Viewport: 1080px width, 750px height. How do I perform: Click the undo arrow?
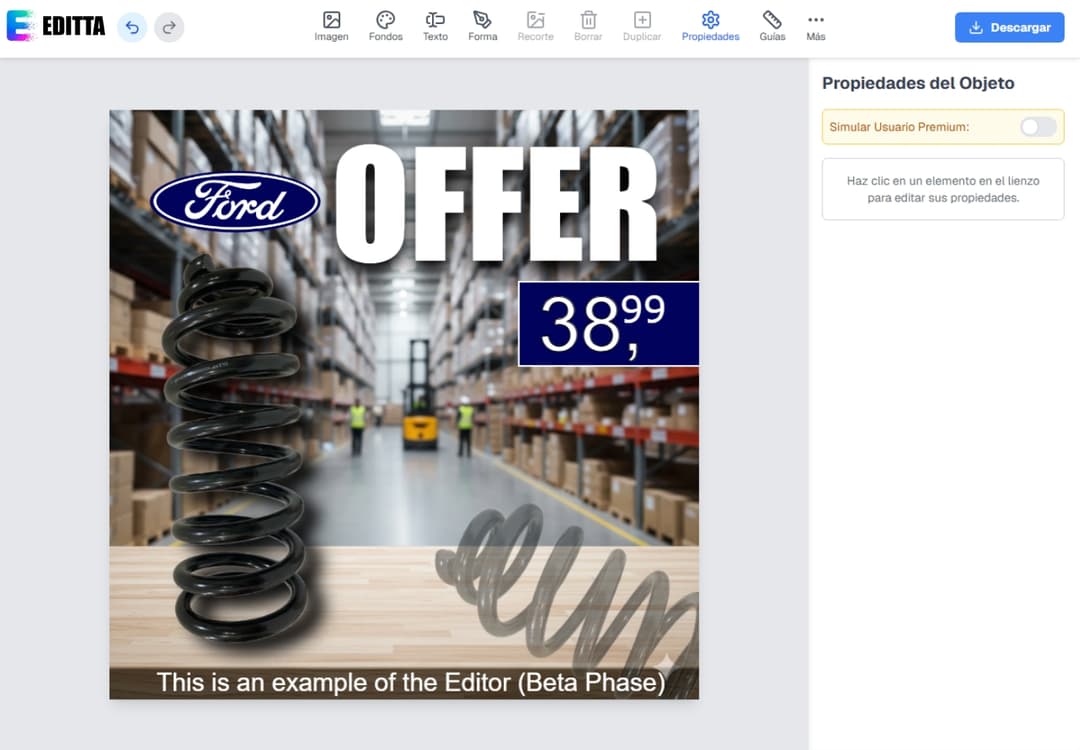131,27
